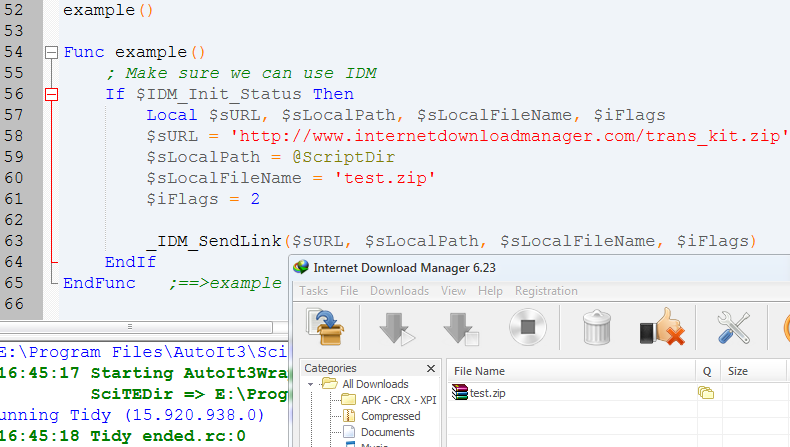This screenshot has height=447, width=790.
Task: Click the Stop All round button icon
Action: [x=528, y=327]
